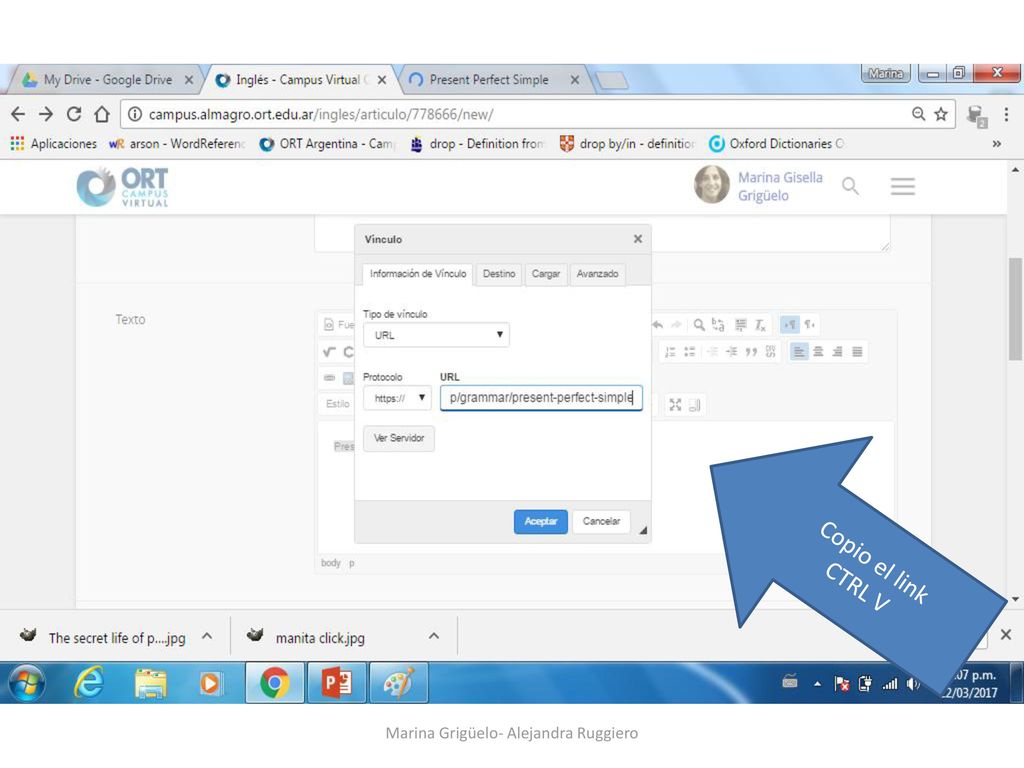Click the browser Back arrow

(x=18, y=114)
